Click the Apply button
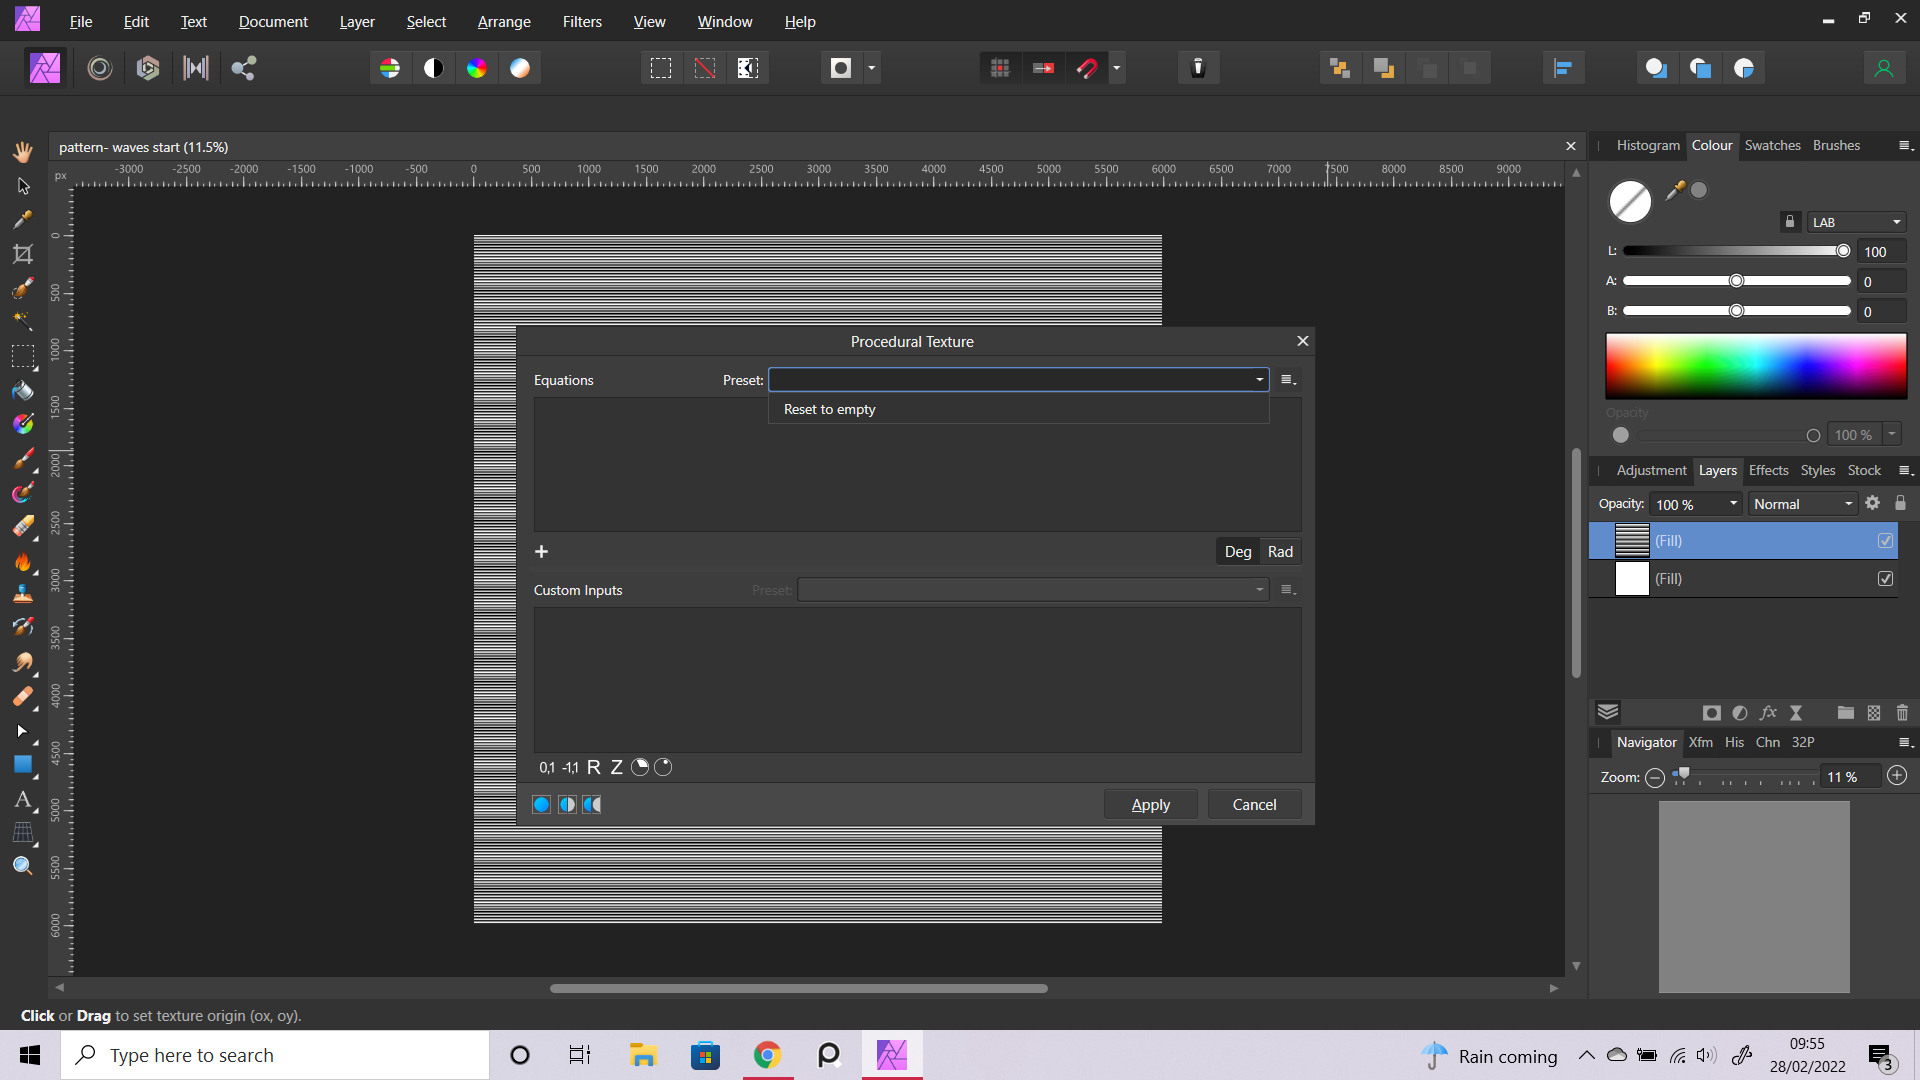This screenshot has height=1080, width=1920. point(1150,805)
